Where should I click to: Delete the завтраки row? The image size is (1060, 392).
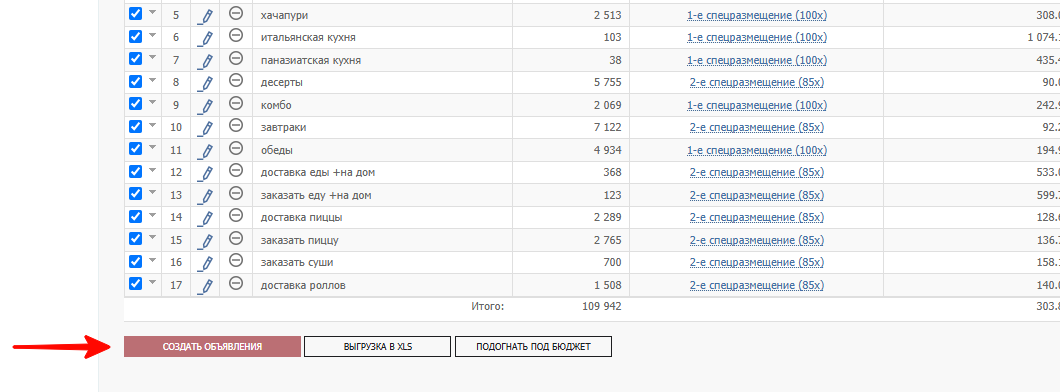[236, 125]
